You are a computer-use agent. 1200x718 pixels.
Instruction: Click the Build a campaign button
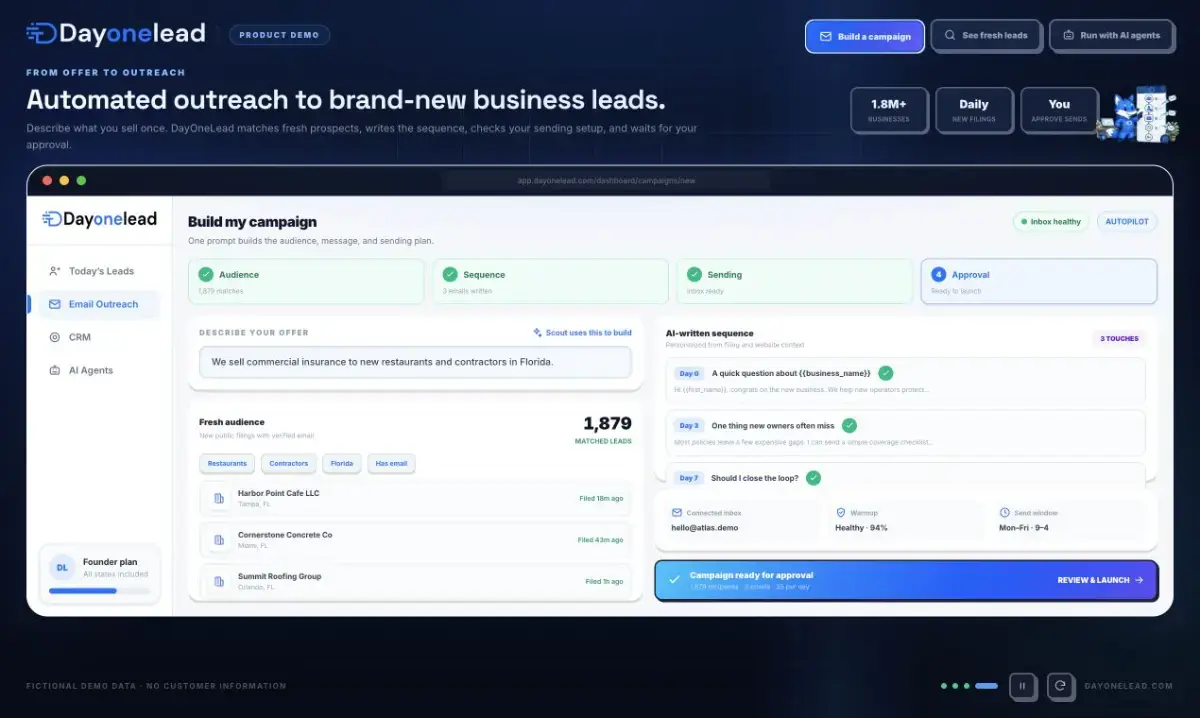[865, 36]
